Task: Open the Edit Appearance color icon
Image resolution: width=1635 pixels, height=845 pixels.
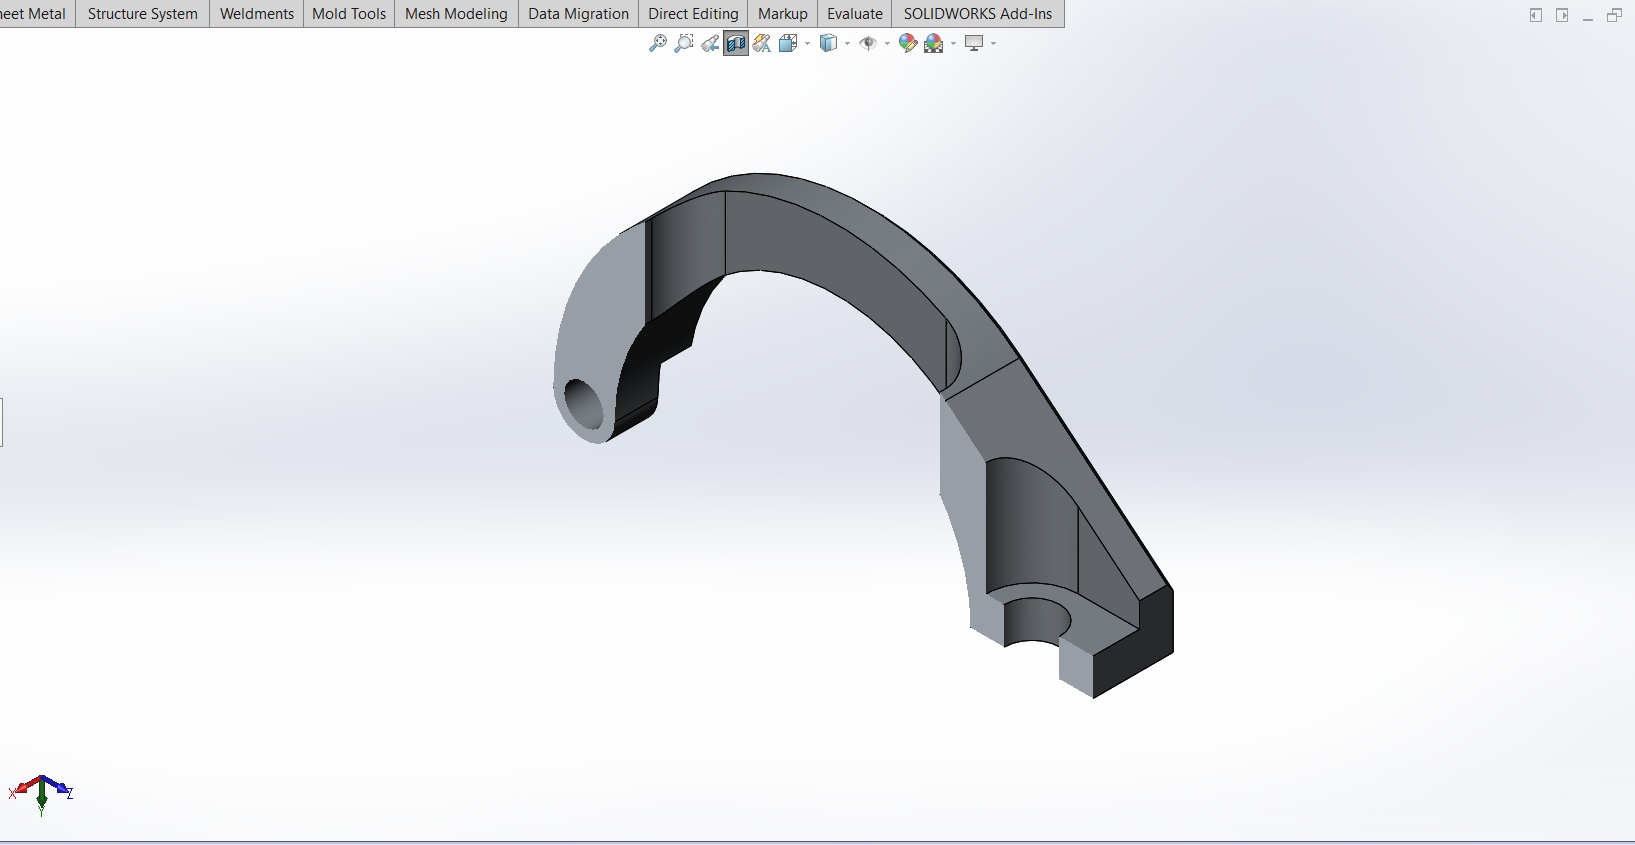Action: 908,43
